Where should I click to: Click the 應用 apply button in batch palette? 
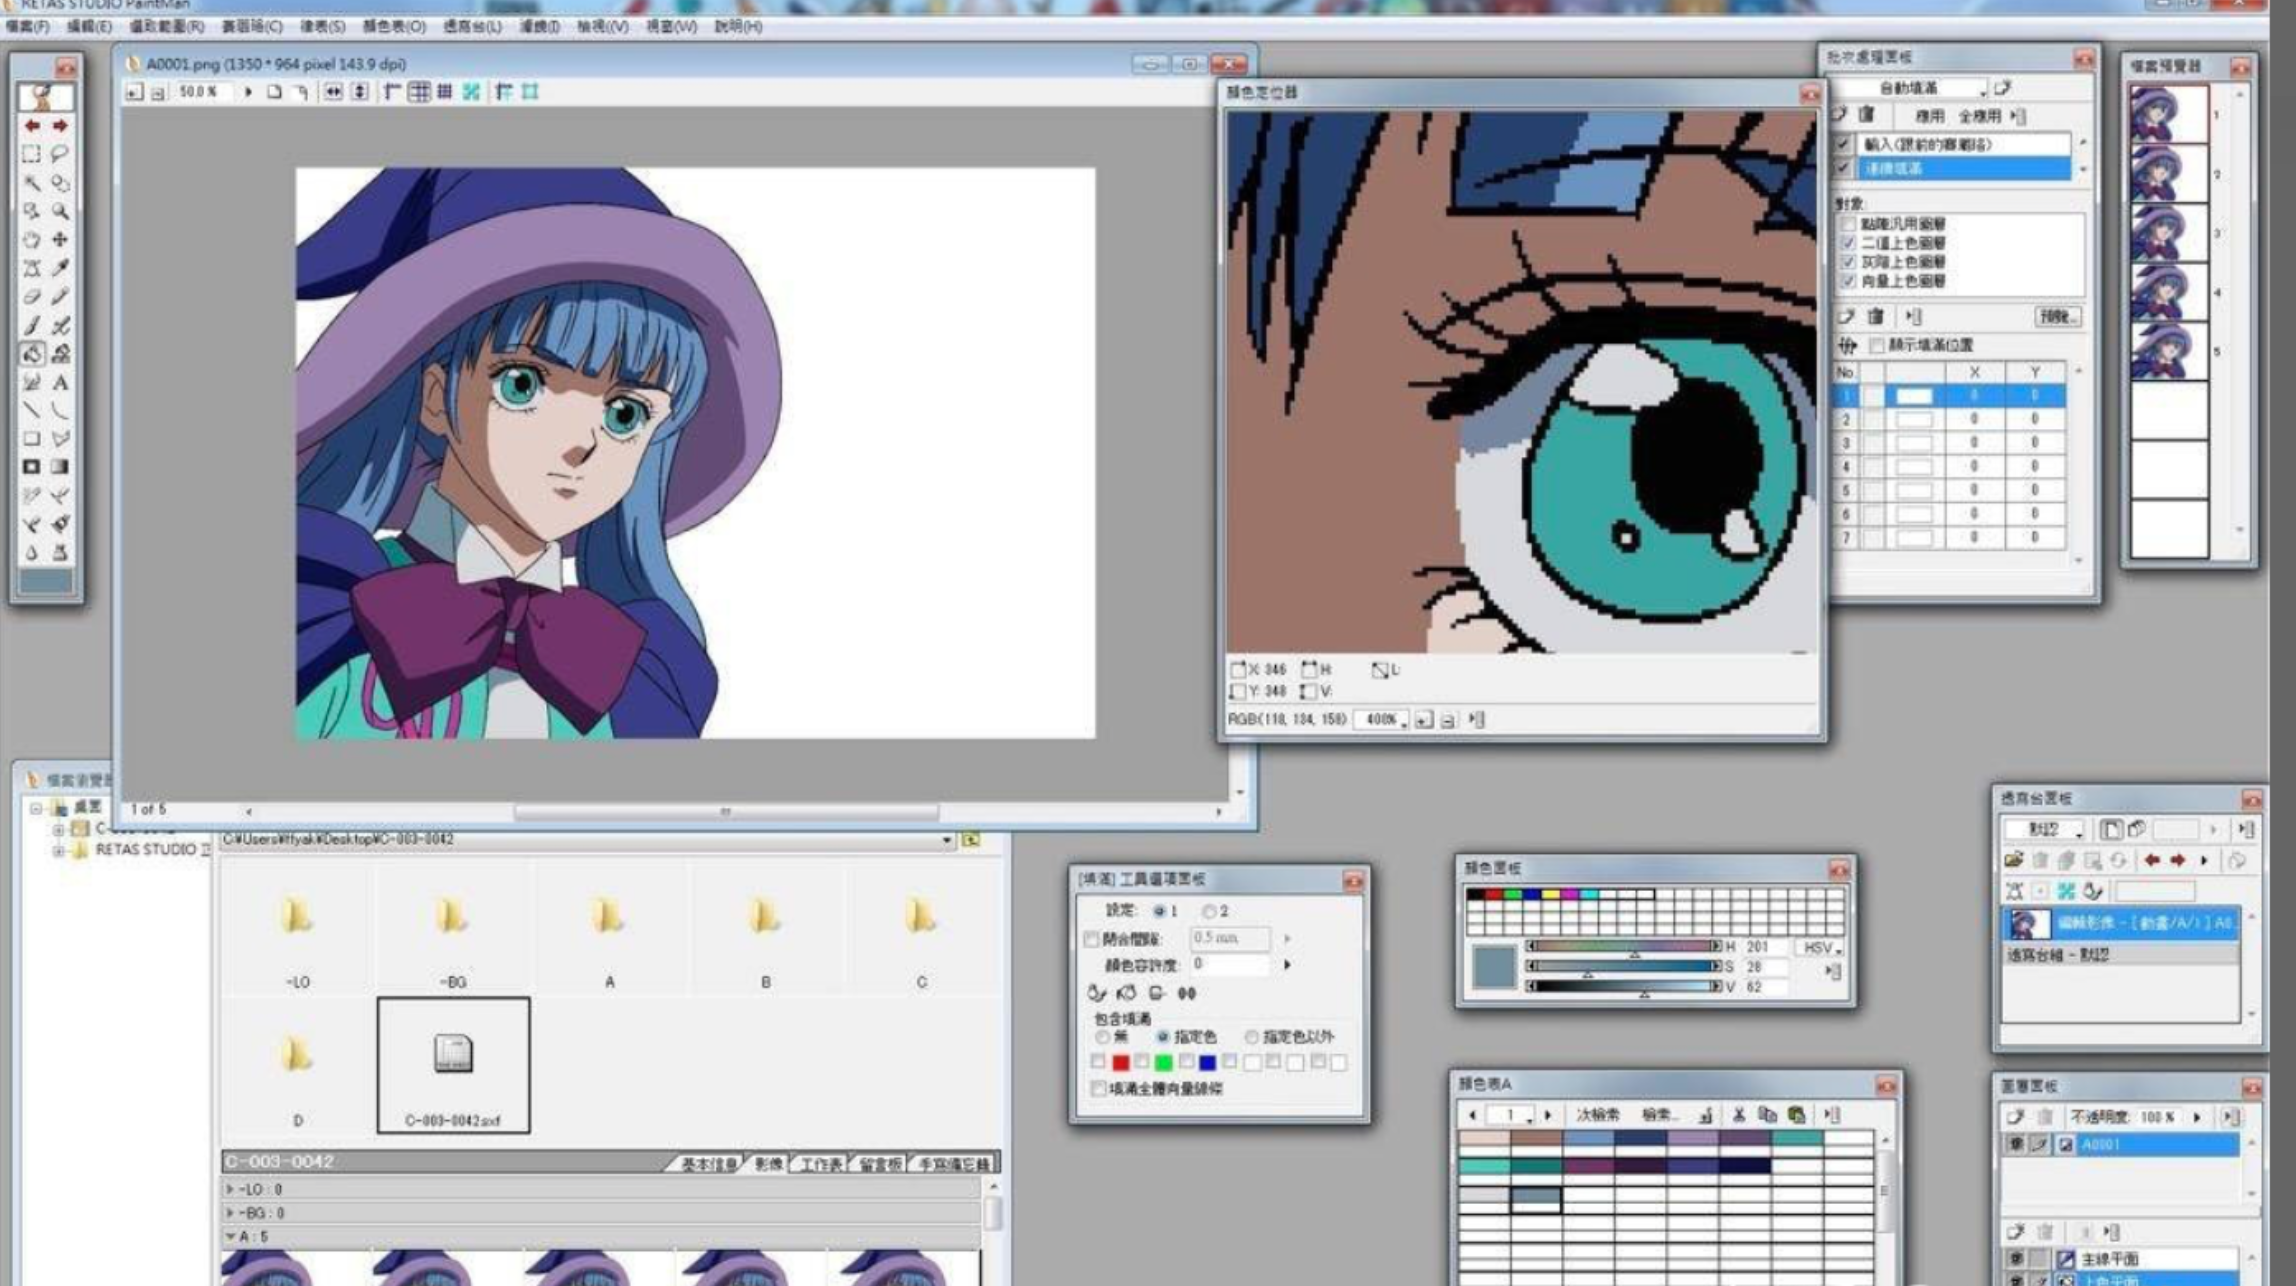coord(1929,116)
